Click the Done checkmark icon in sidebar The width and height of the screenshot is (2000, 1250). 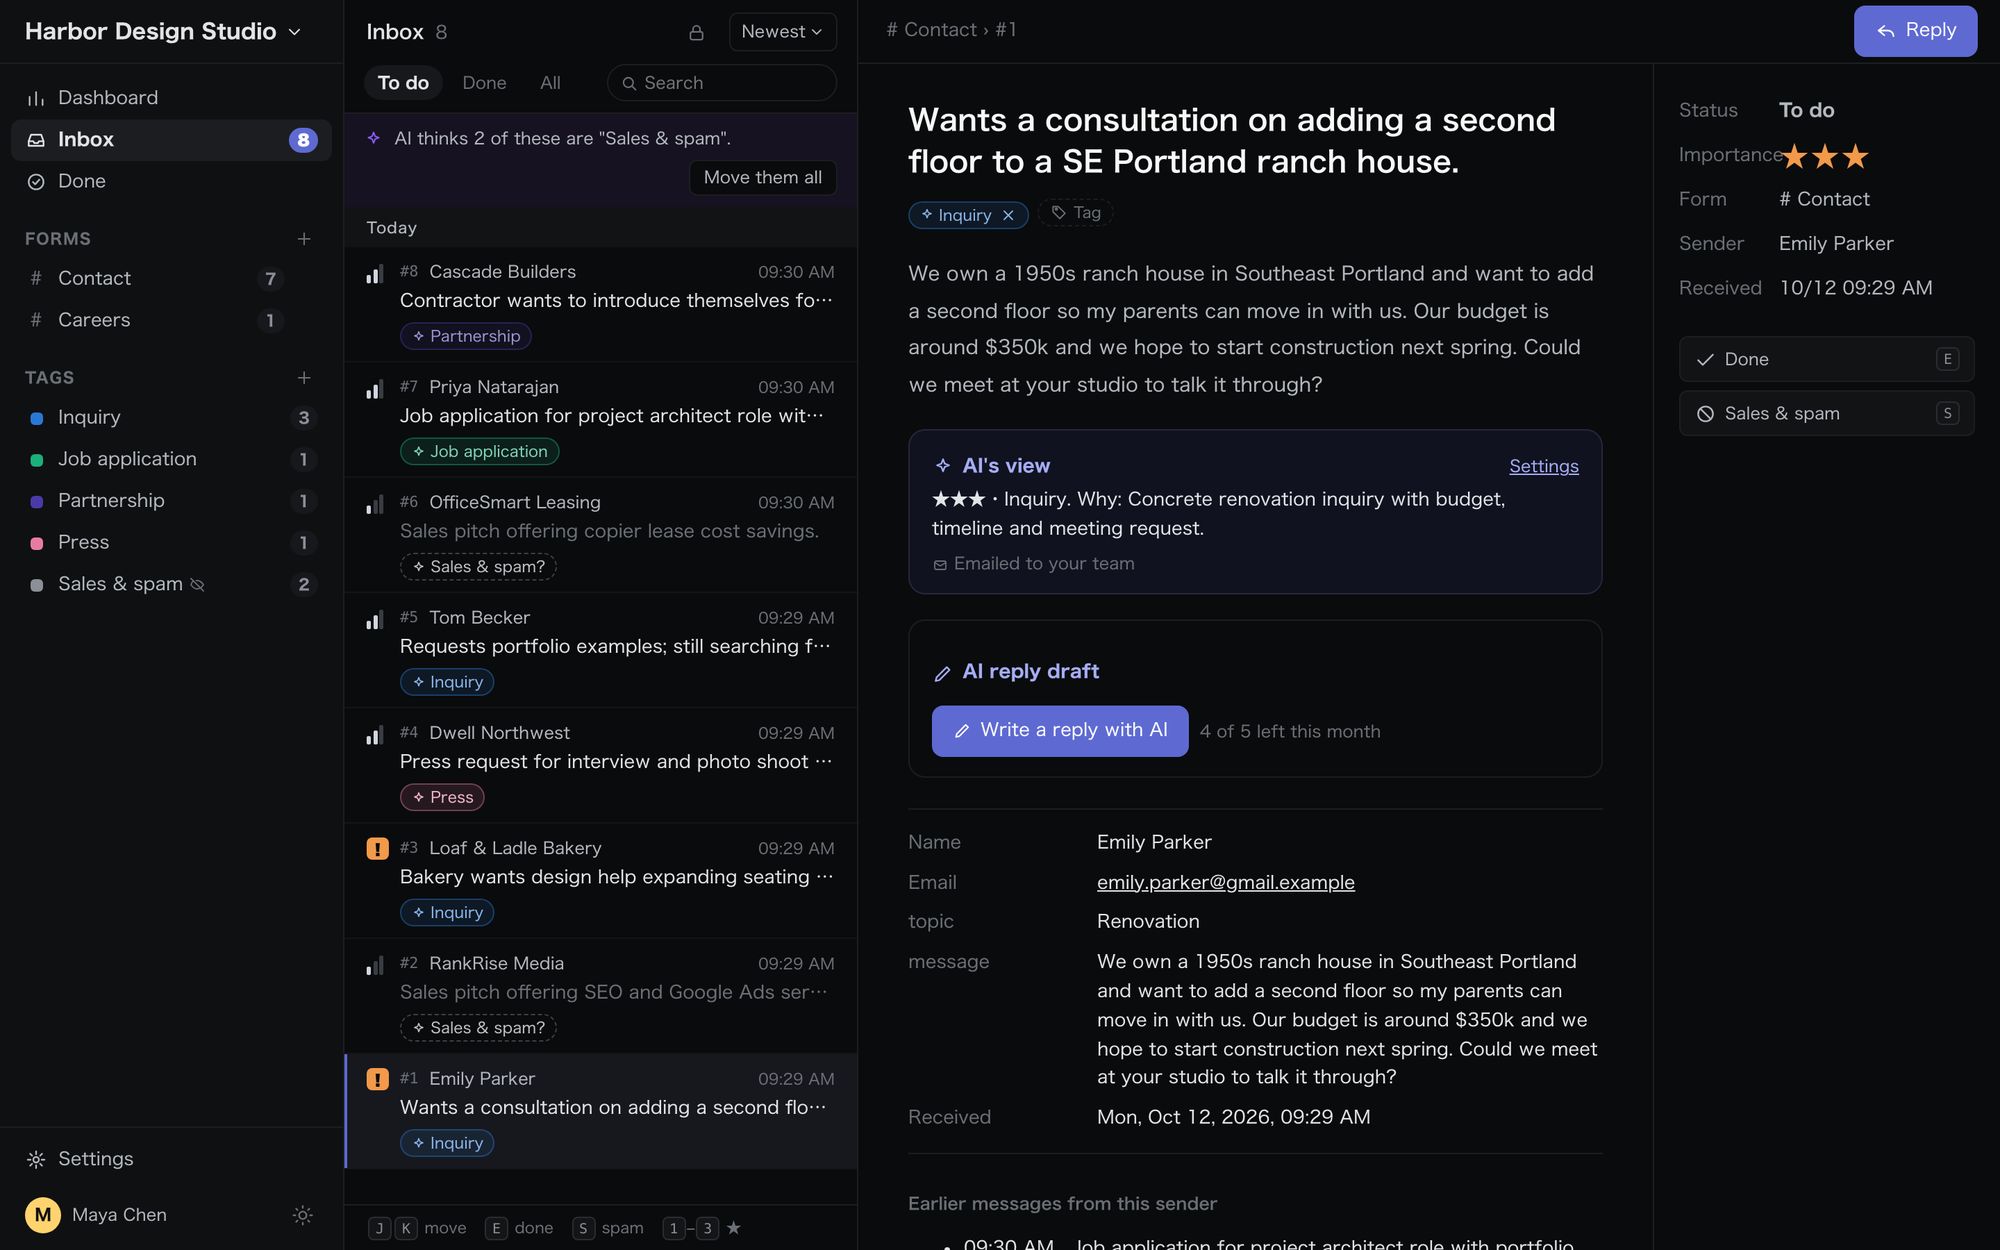coord(36,182)
